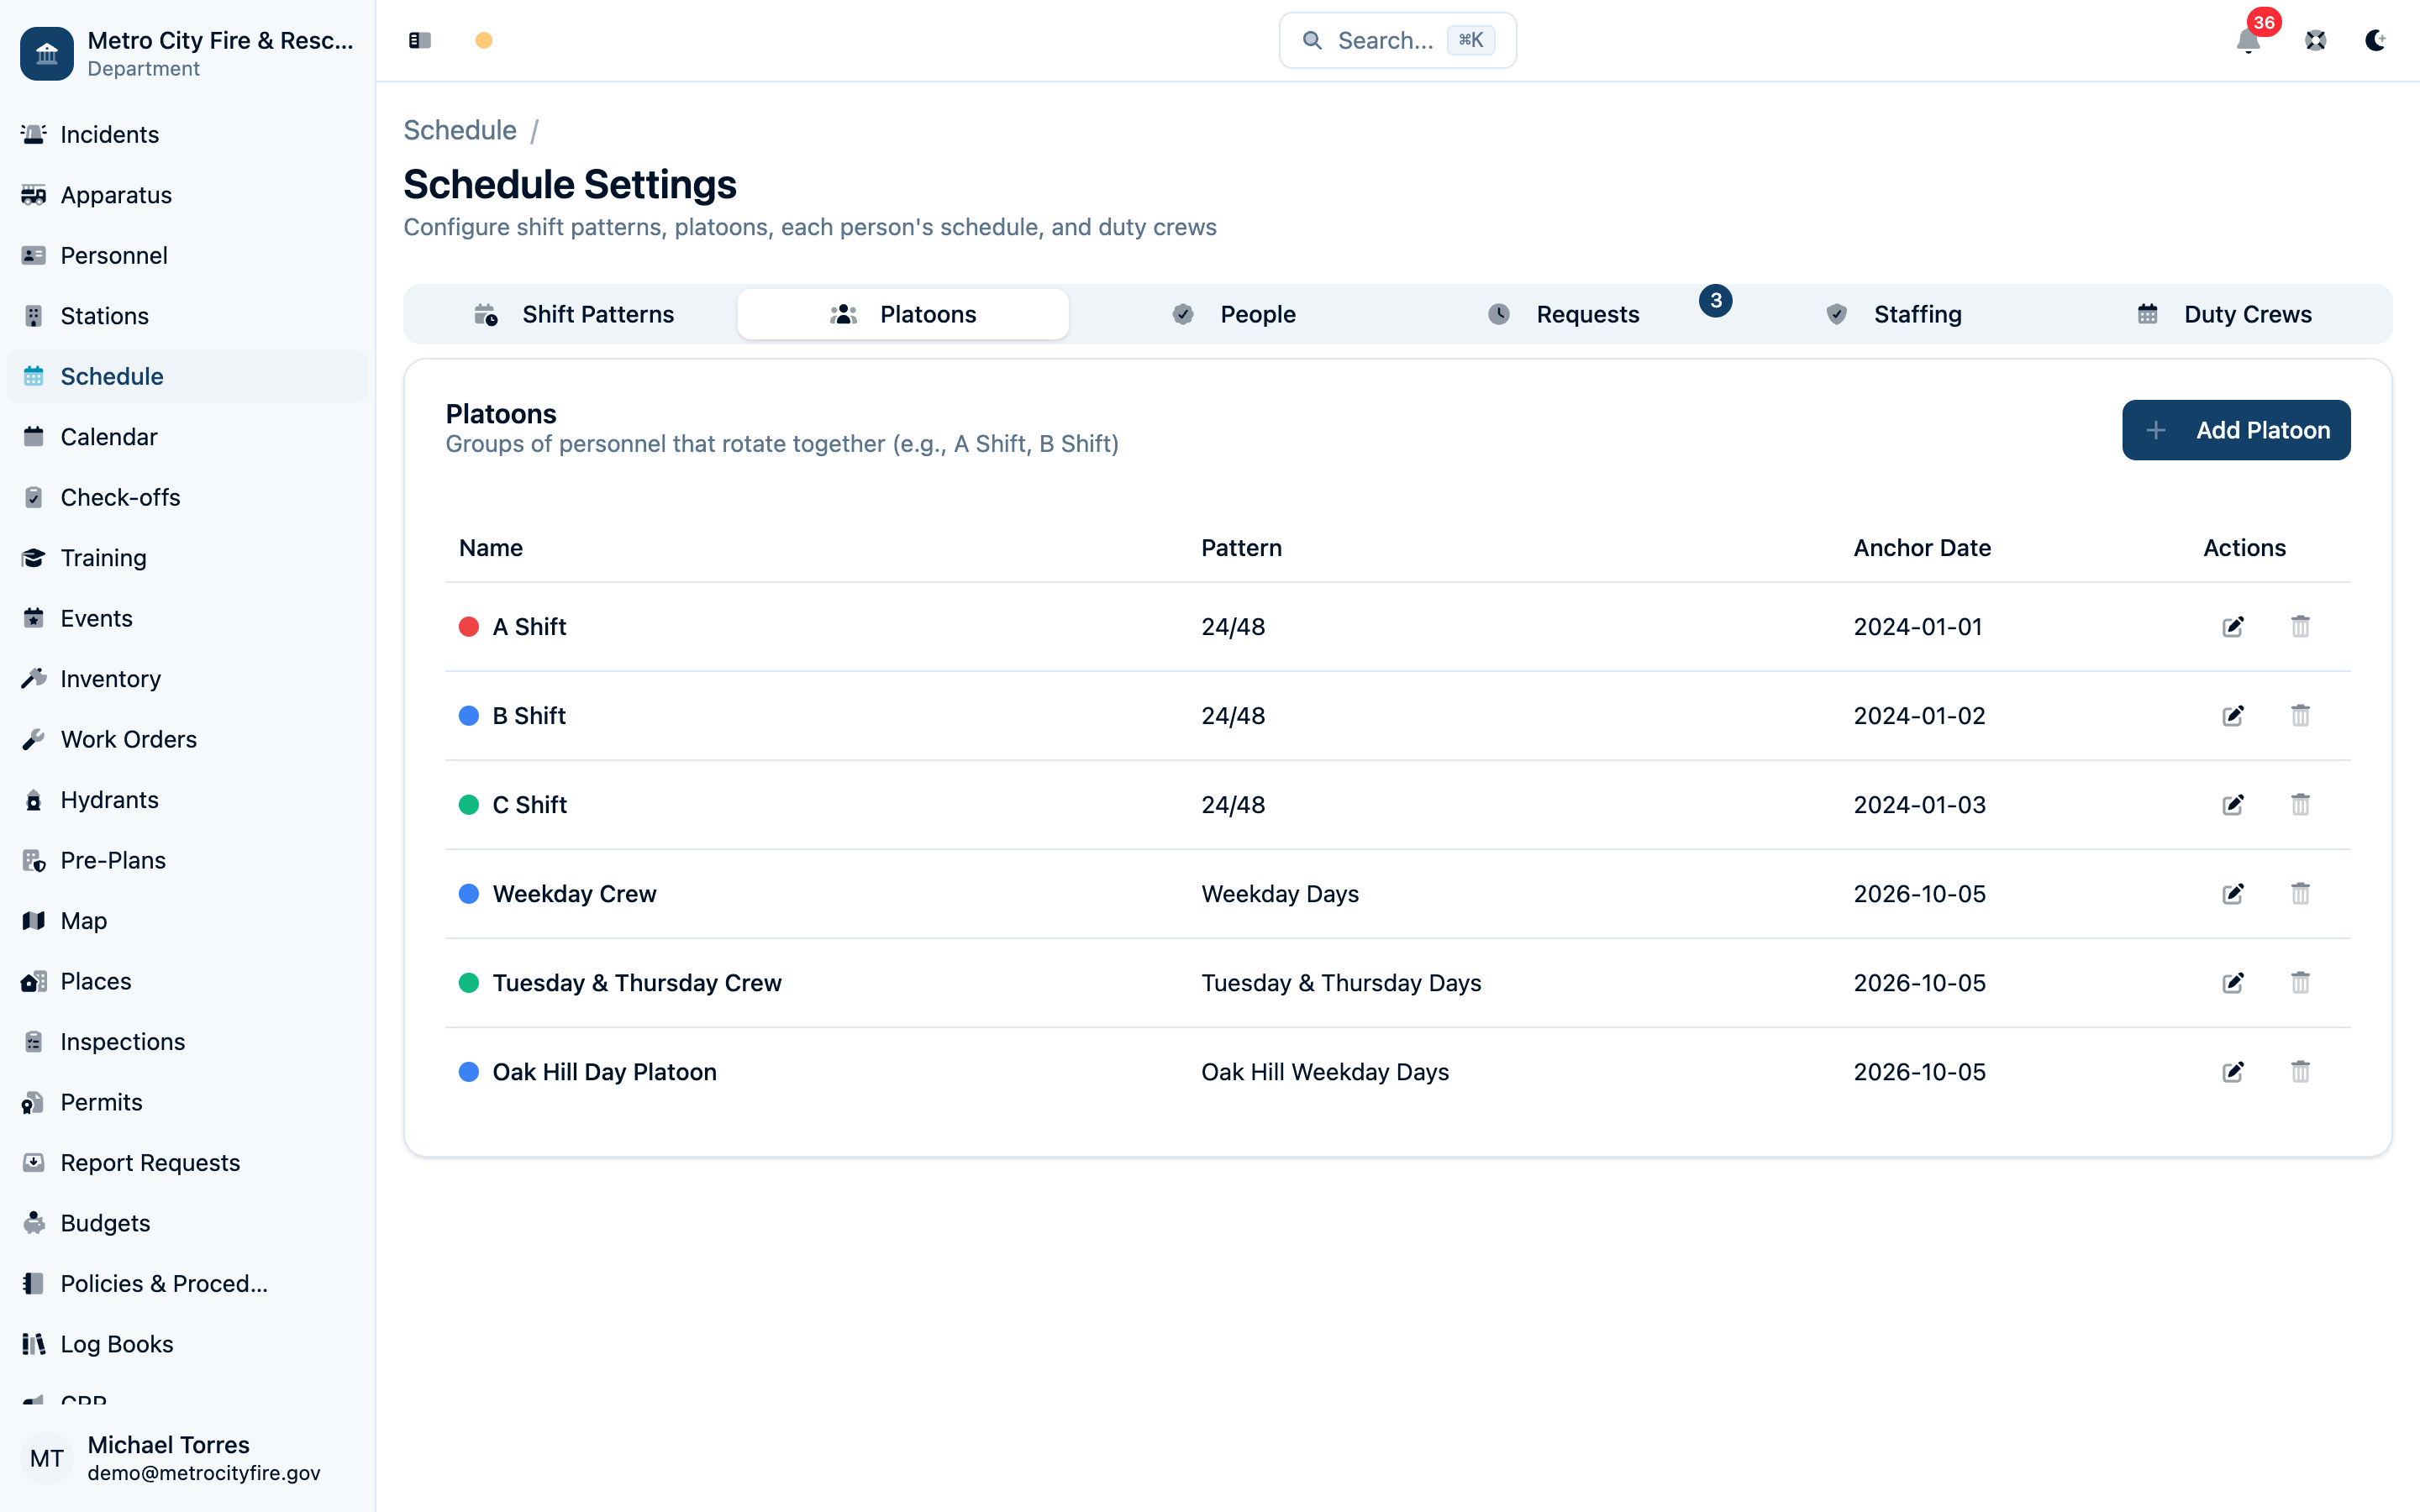
Task: Delete the Oak Hill Day Platoon
Action: coord(2300,1072)
